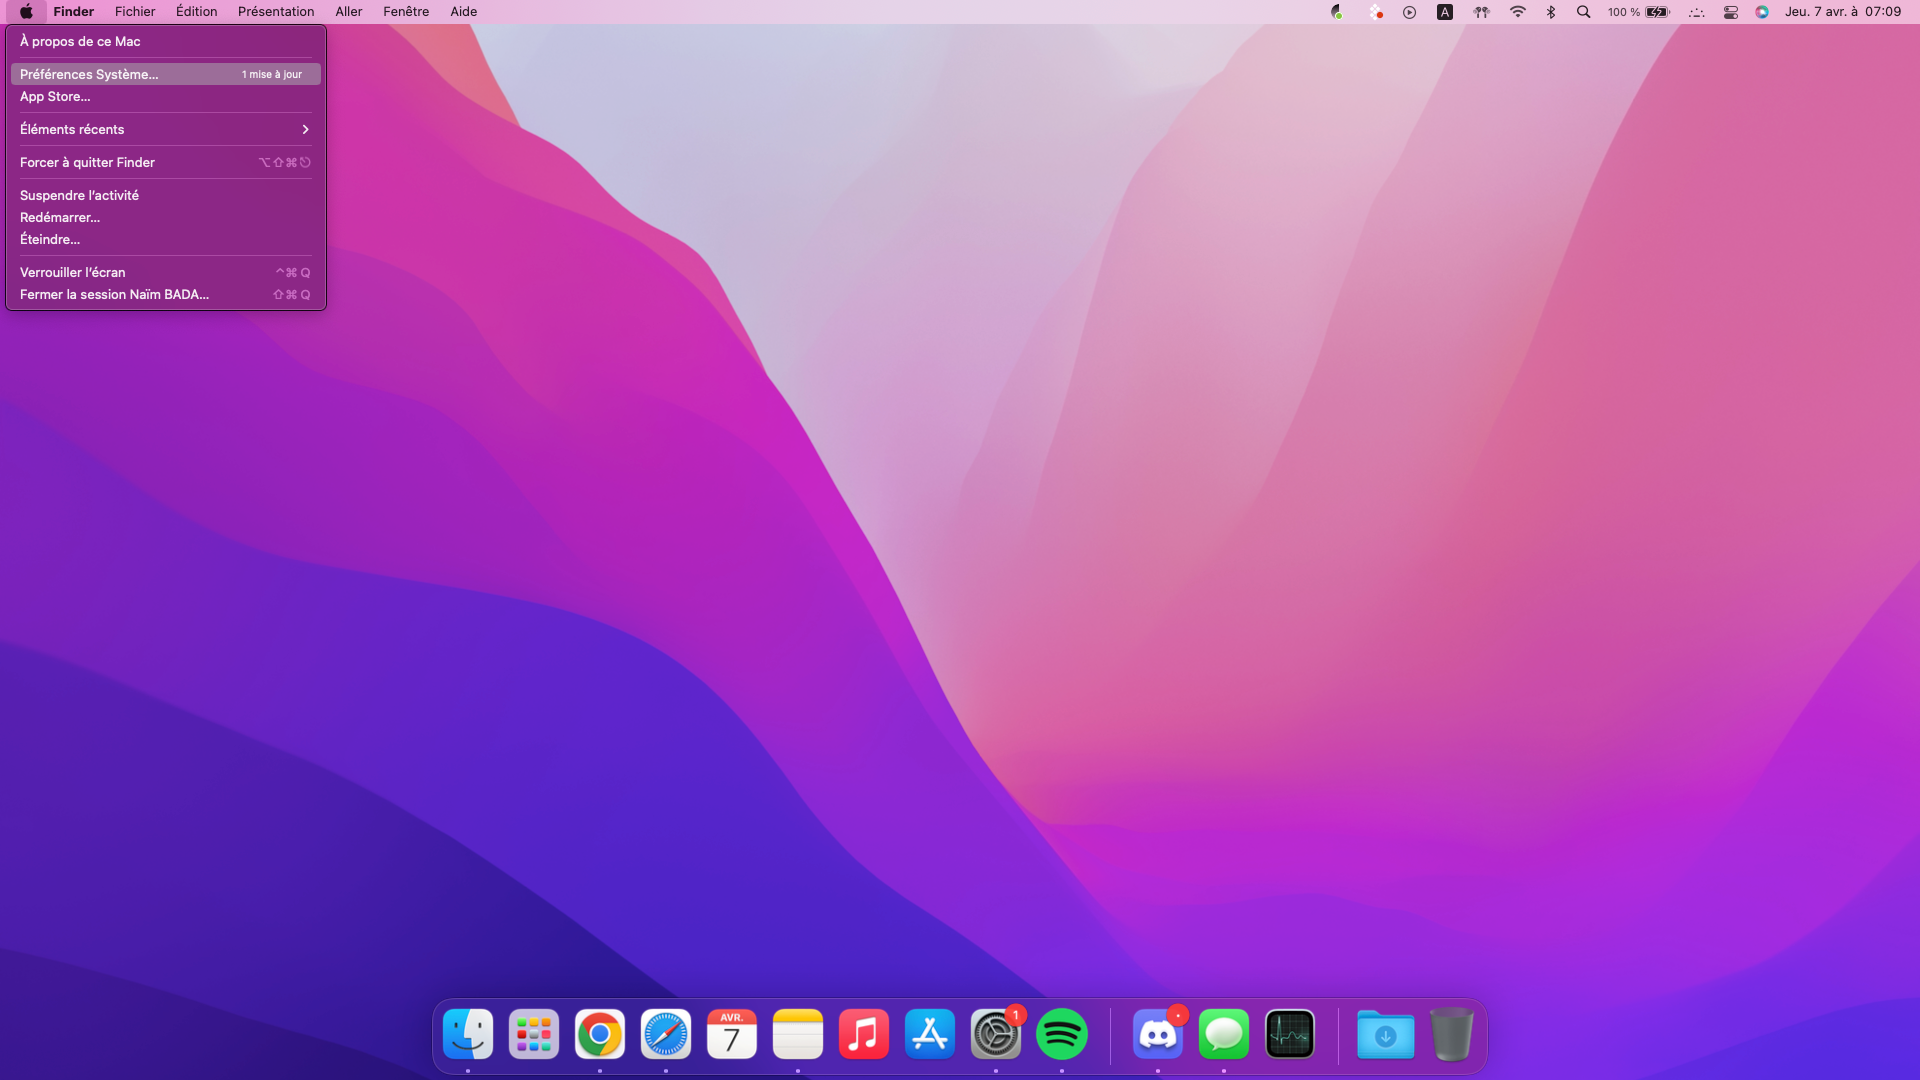Screen dimensions: 1920x1080
Task: Open Google Chrome from the Dock
Action: (x=599, y=1035)
